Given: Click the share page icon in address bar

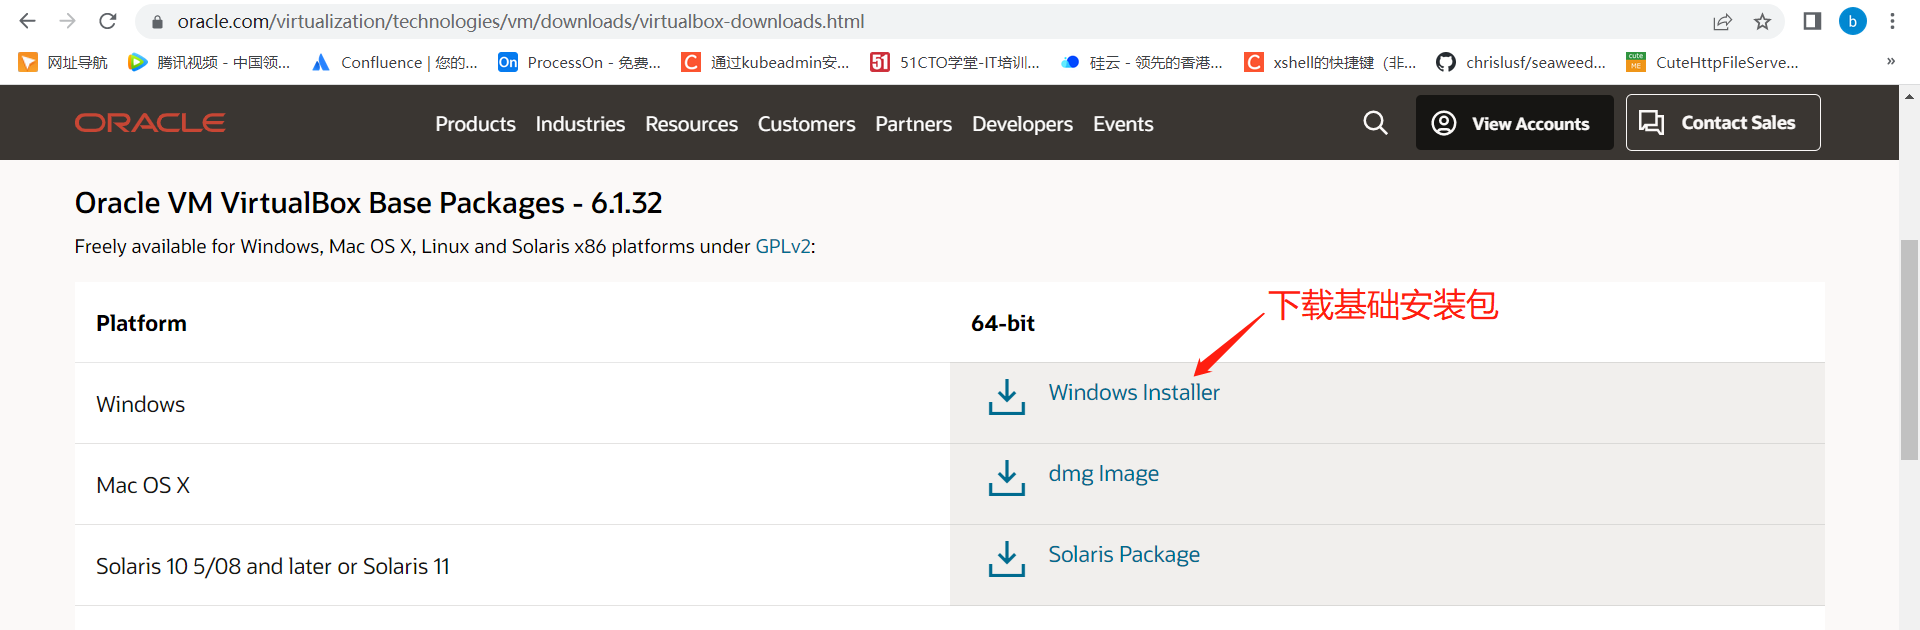Looking at the screenshot, I should [x=1722, y=21].
